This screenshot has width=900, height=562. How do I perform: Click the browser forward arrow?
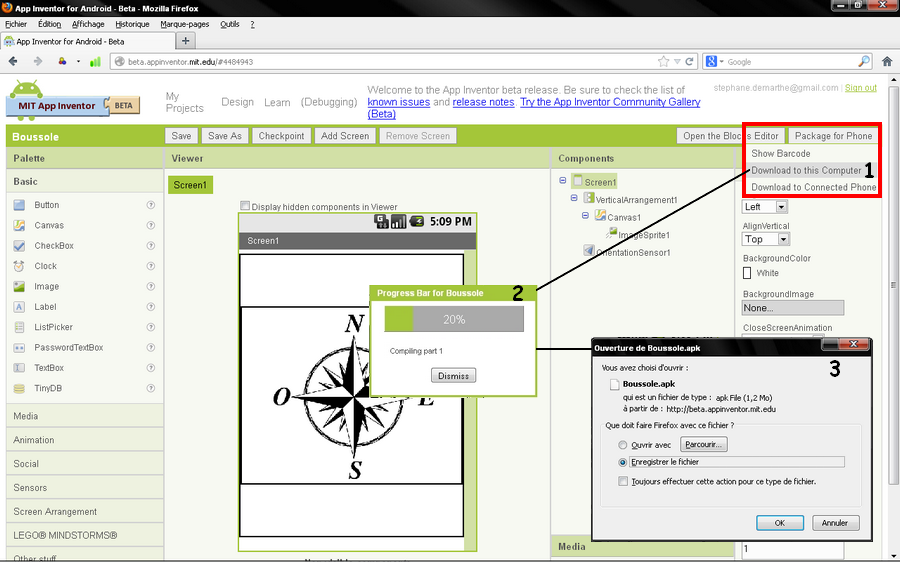pyautogui.click(x=38, y=61)
